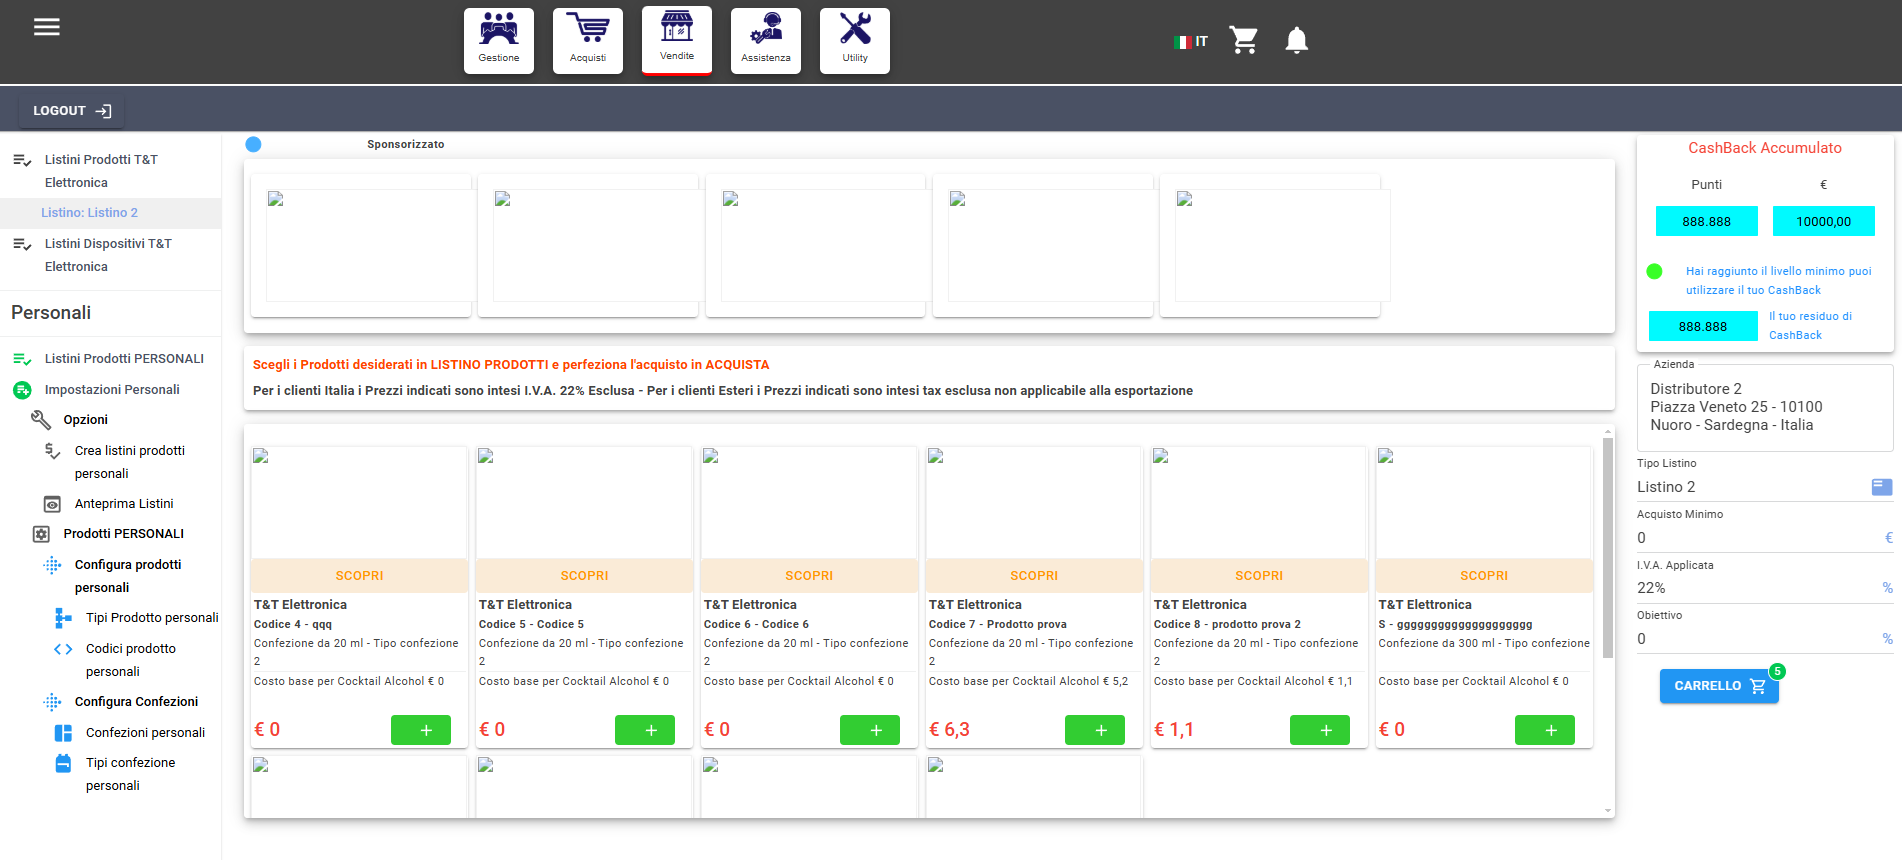Click the Prodotti PERSONALI gear icon
This screenshot has height=860, width=1902.
click(41, 534)
